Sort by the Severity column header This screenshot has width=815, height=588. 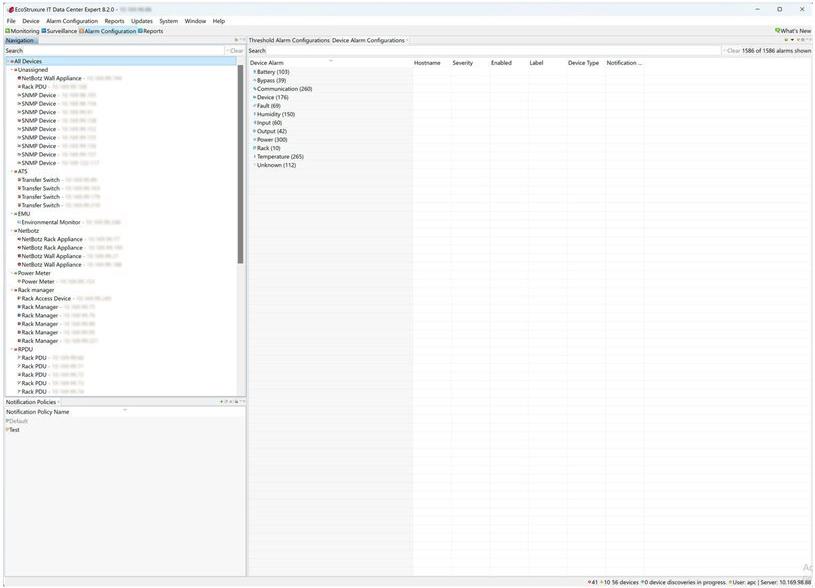pos(462,63)
